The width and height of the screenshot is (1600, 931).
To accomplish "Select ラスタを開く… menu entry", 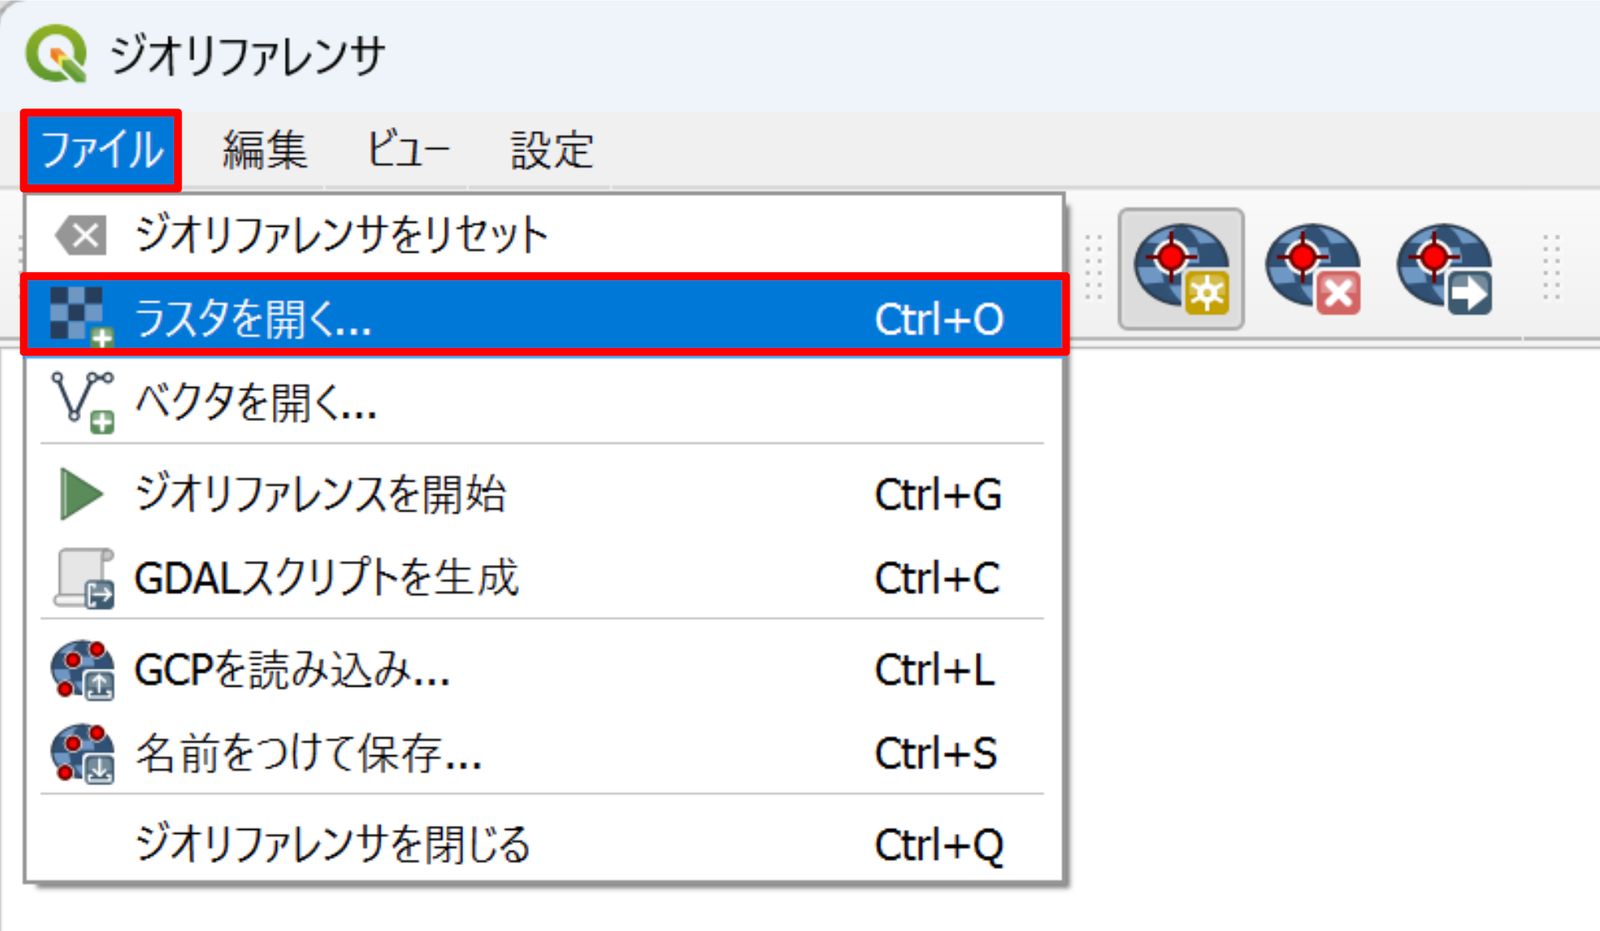I will point(544,318).
